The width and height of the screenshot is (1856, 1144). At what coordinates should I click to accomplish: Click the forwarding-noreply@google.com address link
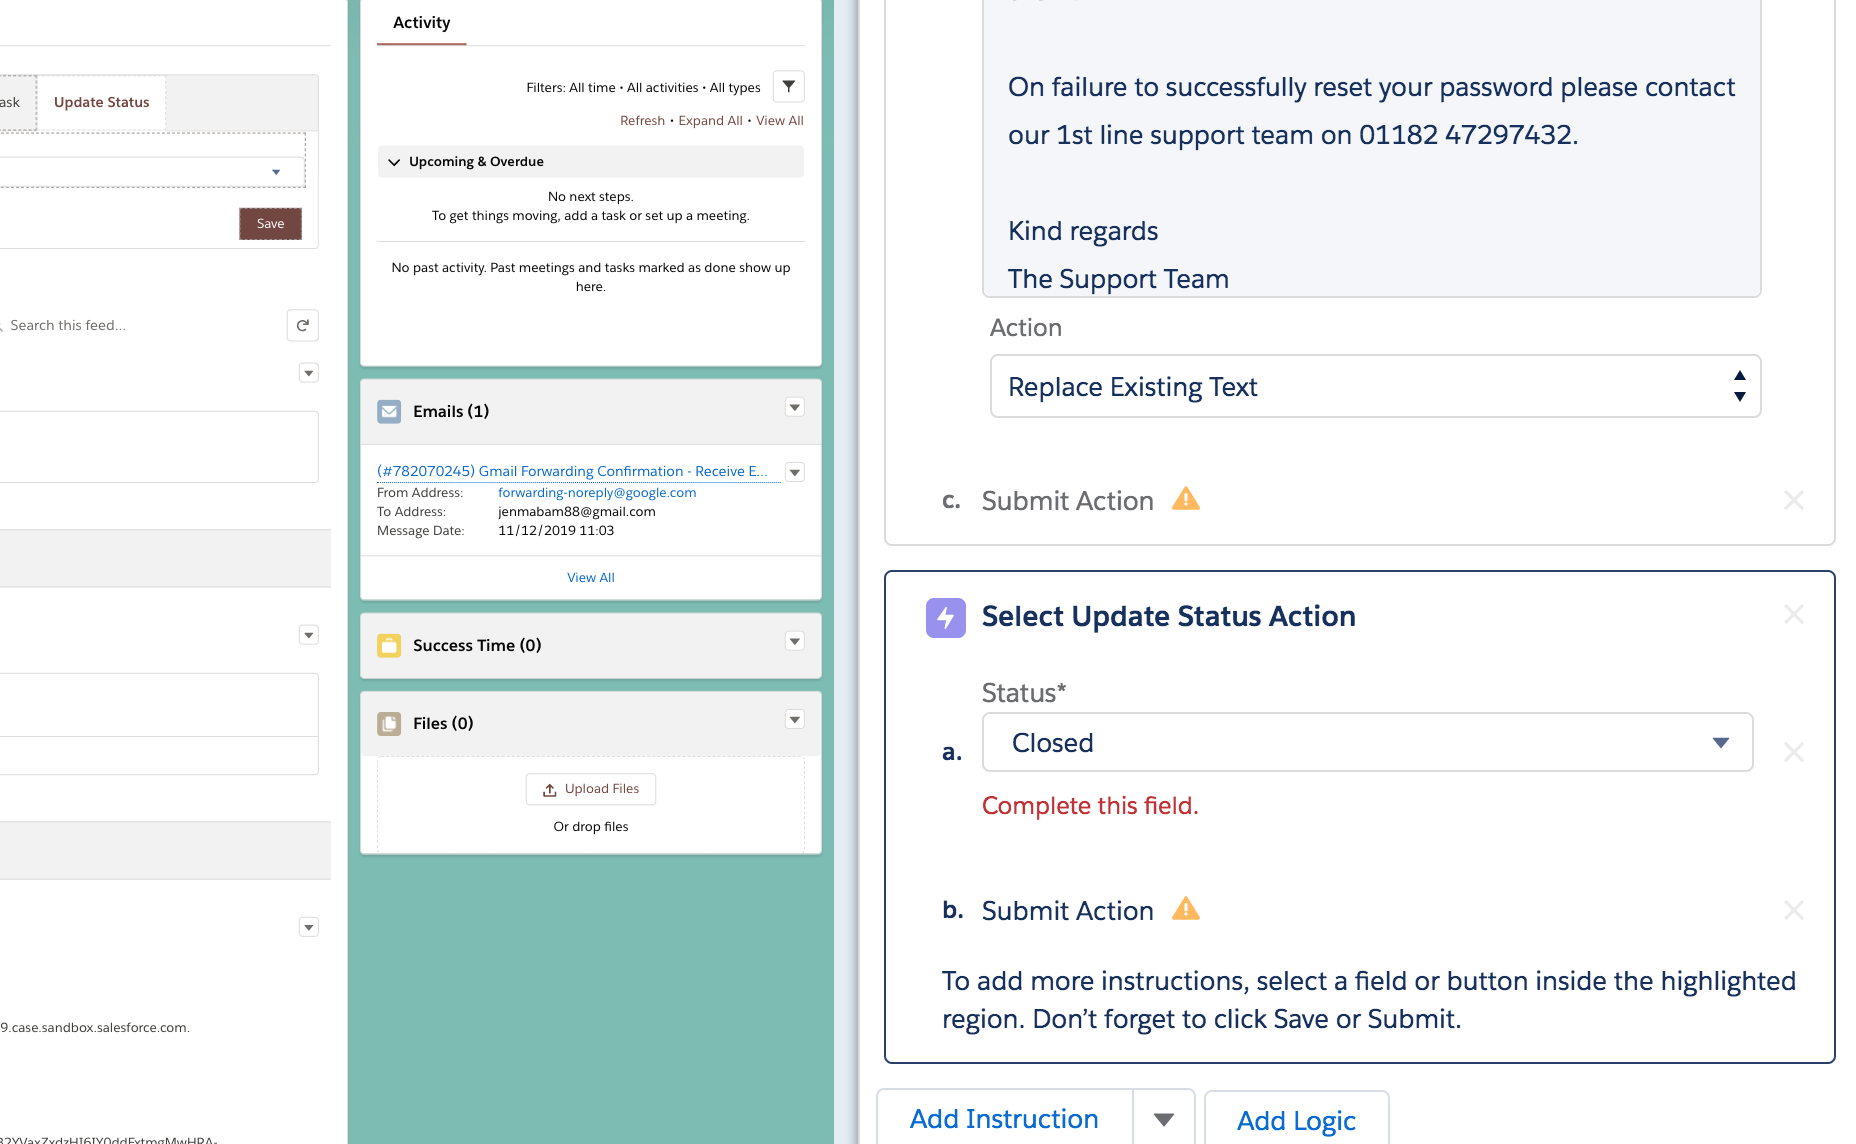pyautogui.click(x=597, y=492)
